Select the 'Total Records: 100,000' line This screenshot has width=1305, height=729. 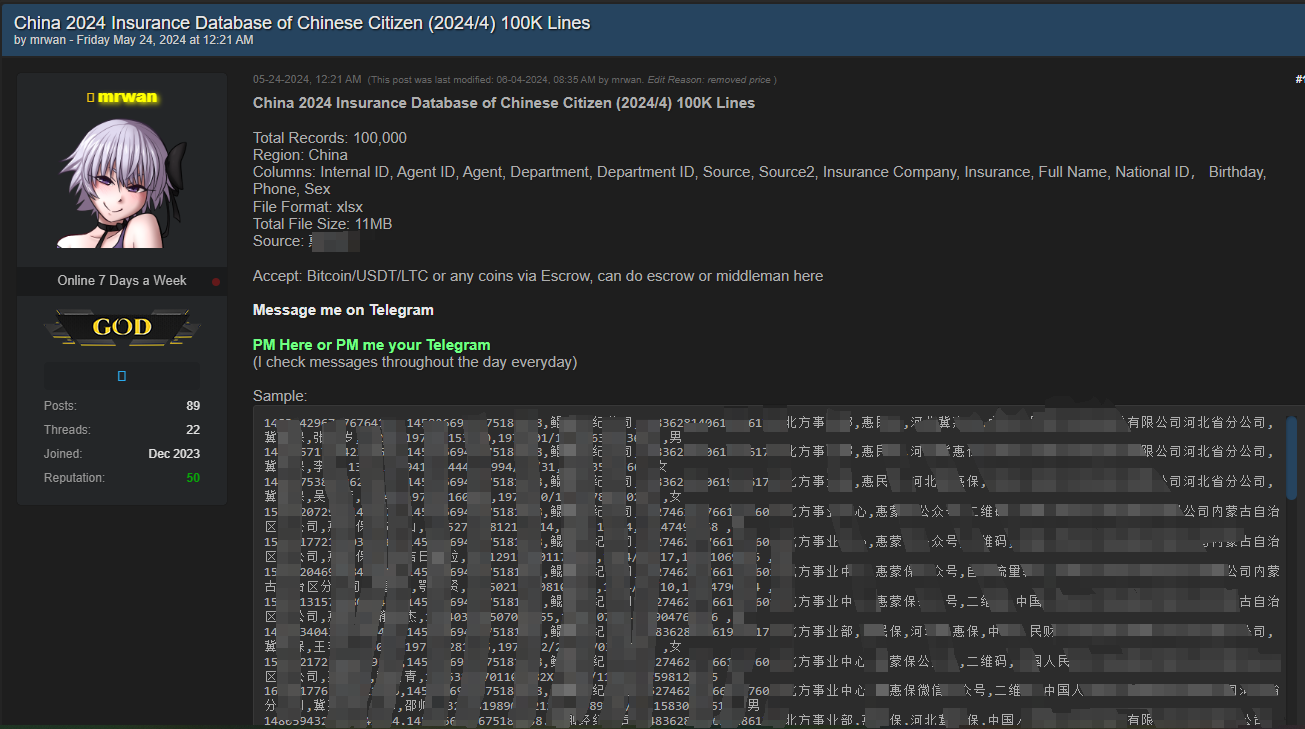click(330, 138)
